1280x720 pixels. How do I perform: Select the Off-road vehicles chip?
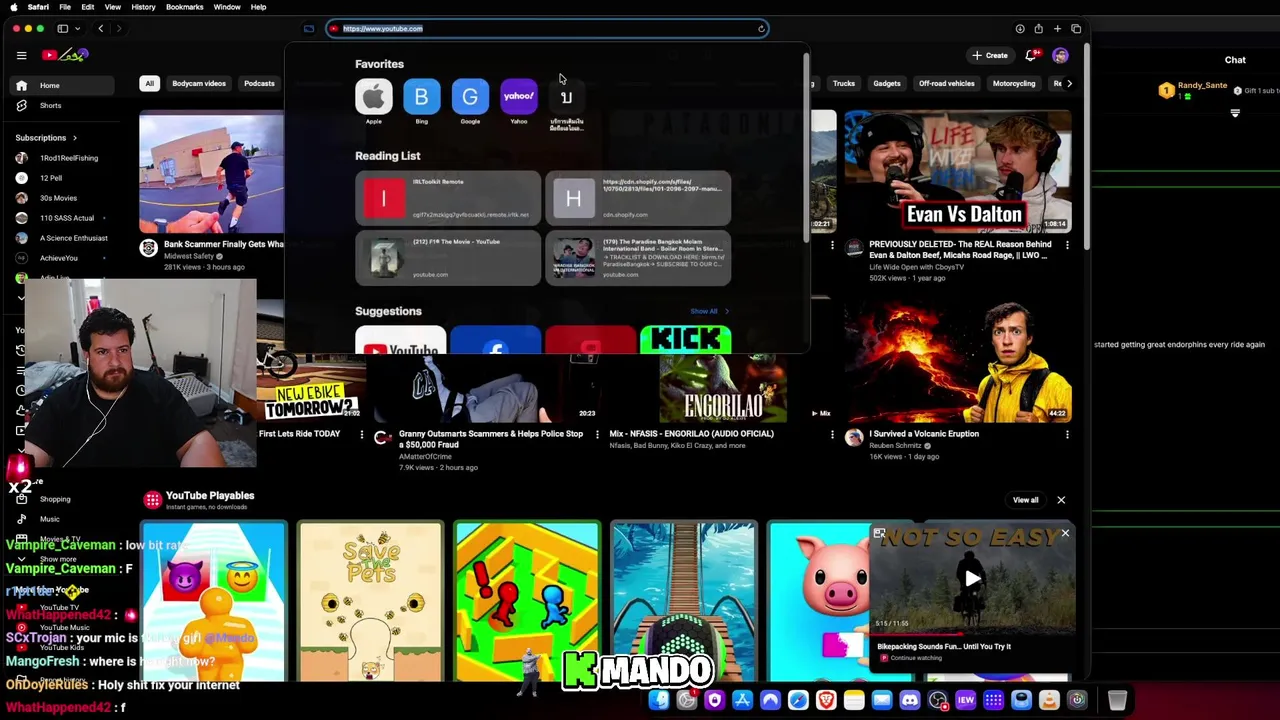click(x=946, y=84)
